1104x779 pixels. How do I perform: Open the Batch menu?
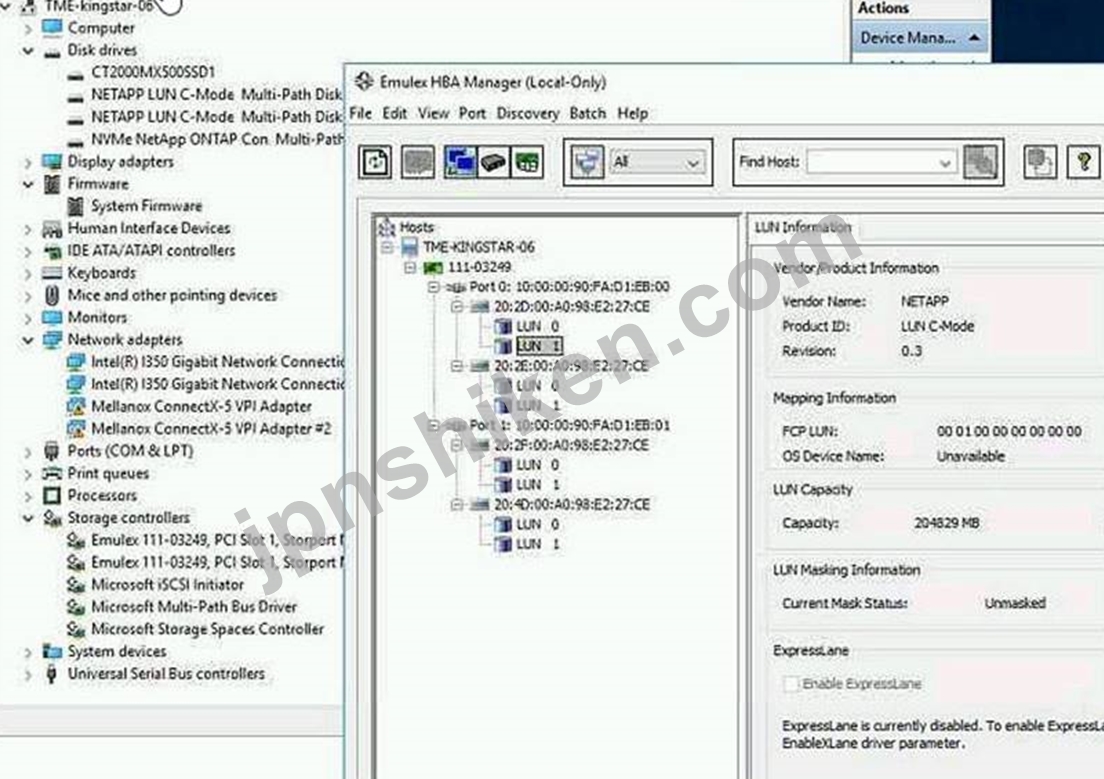coord(588,113)
